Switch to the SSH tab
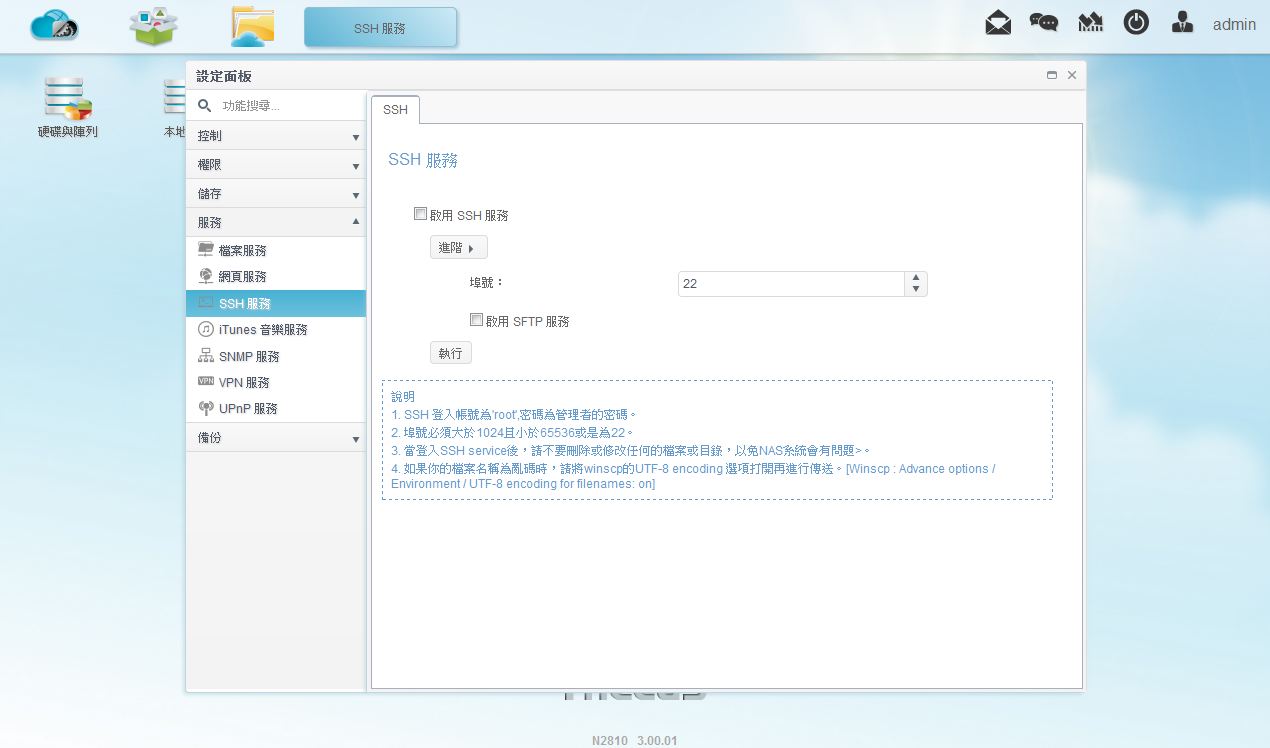This screenshot has height=748, width=1270. (395, 110)
